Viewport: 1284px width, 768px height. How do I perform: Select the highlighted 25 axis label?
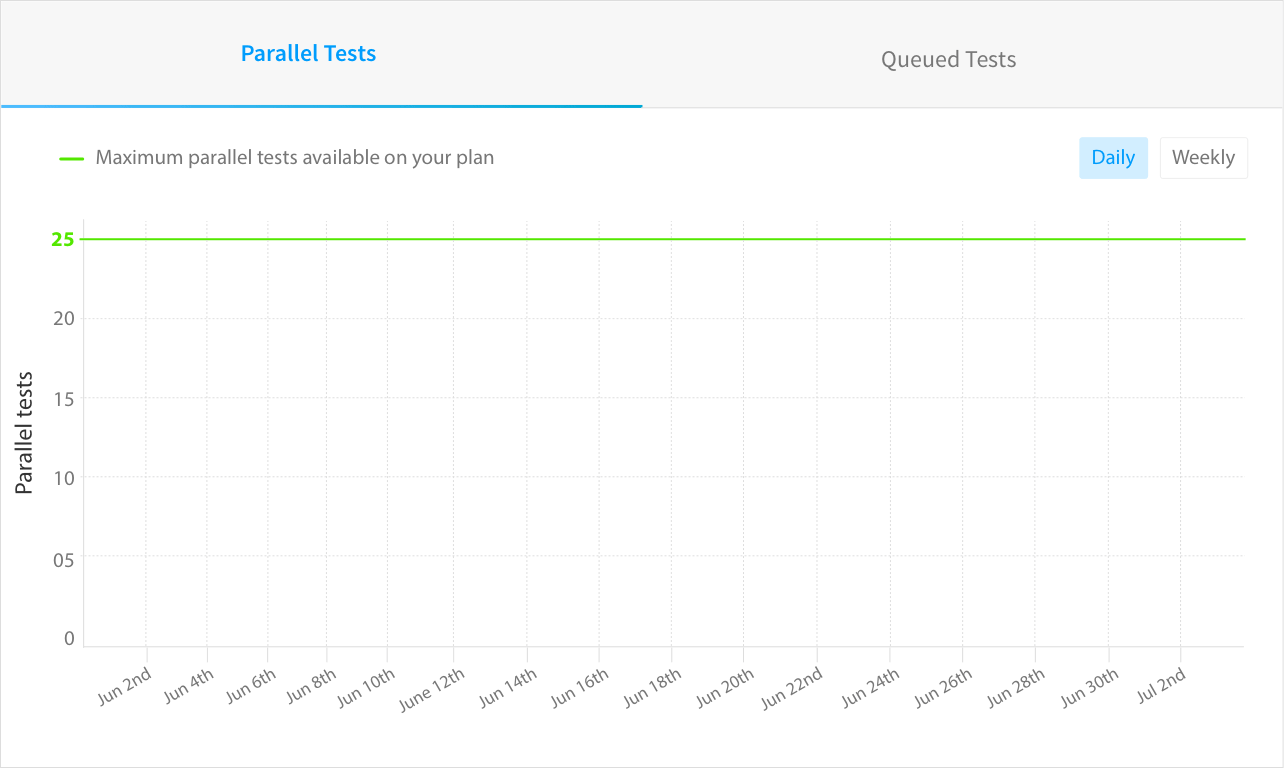pyautogui.click(x=63, y=239)
